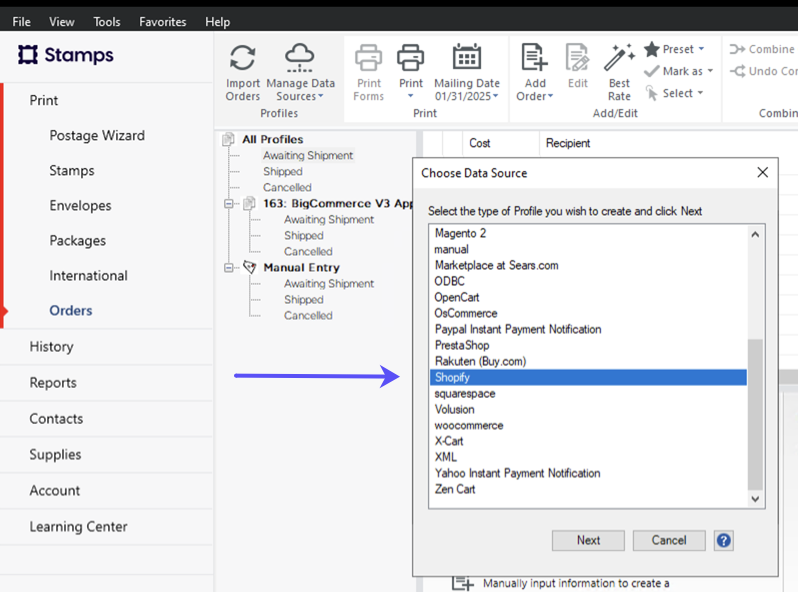The height and width of the screenshot is (592, 798).
Task: Open the Mark as dropdown arrow
Action: [710, 71]
